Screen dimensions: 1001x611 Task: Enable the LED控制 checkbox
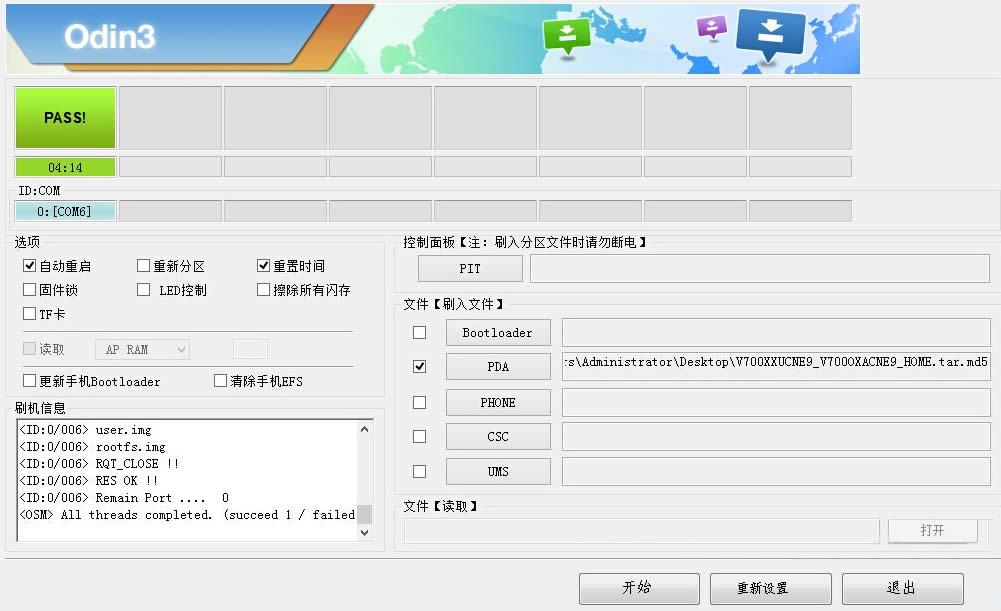(144, 290)
